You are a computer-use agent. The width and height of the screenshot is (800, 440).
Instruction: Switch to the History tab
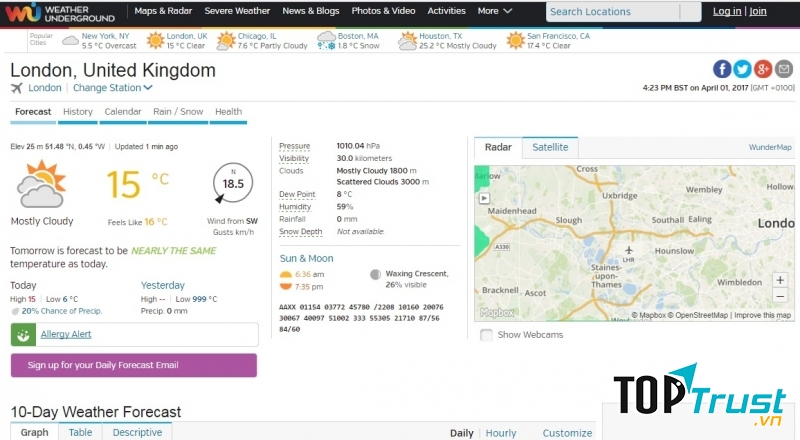(78, 112)
